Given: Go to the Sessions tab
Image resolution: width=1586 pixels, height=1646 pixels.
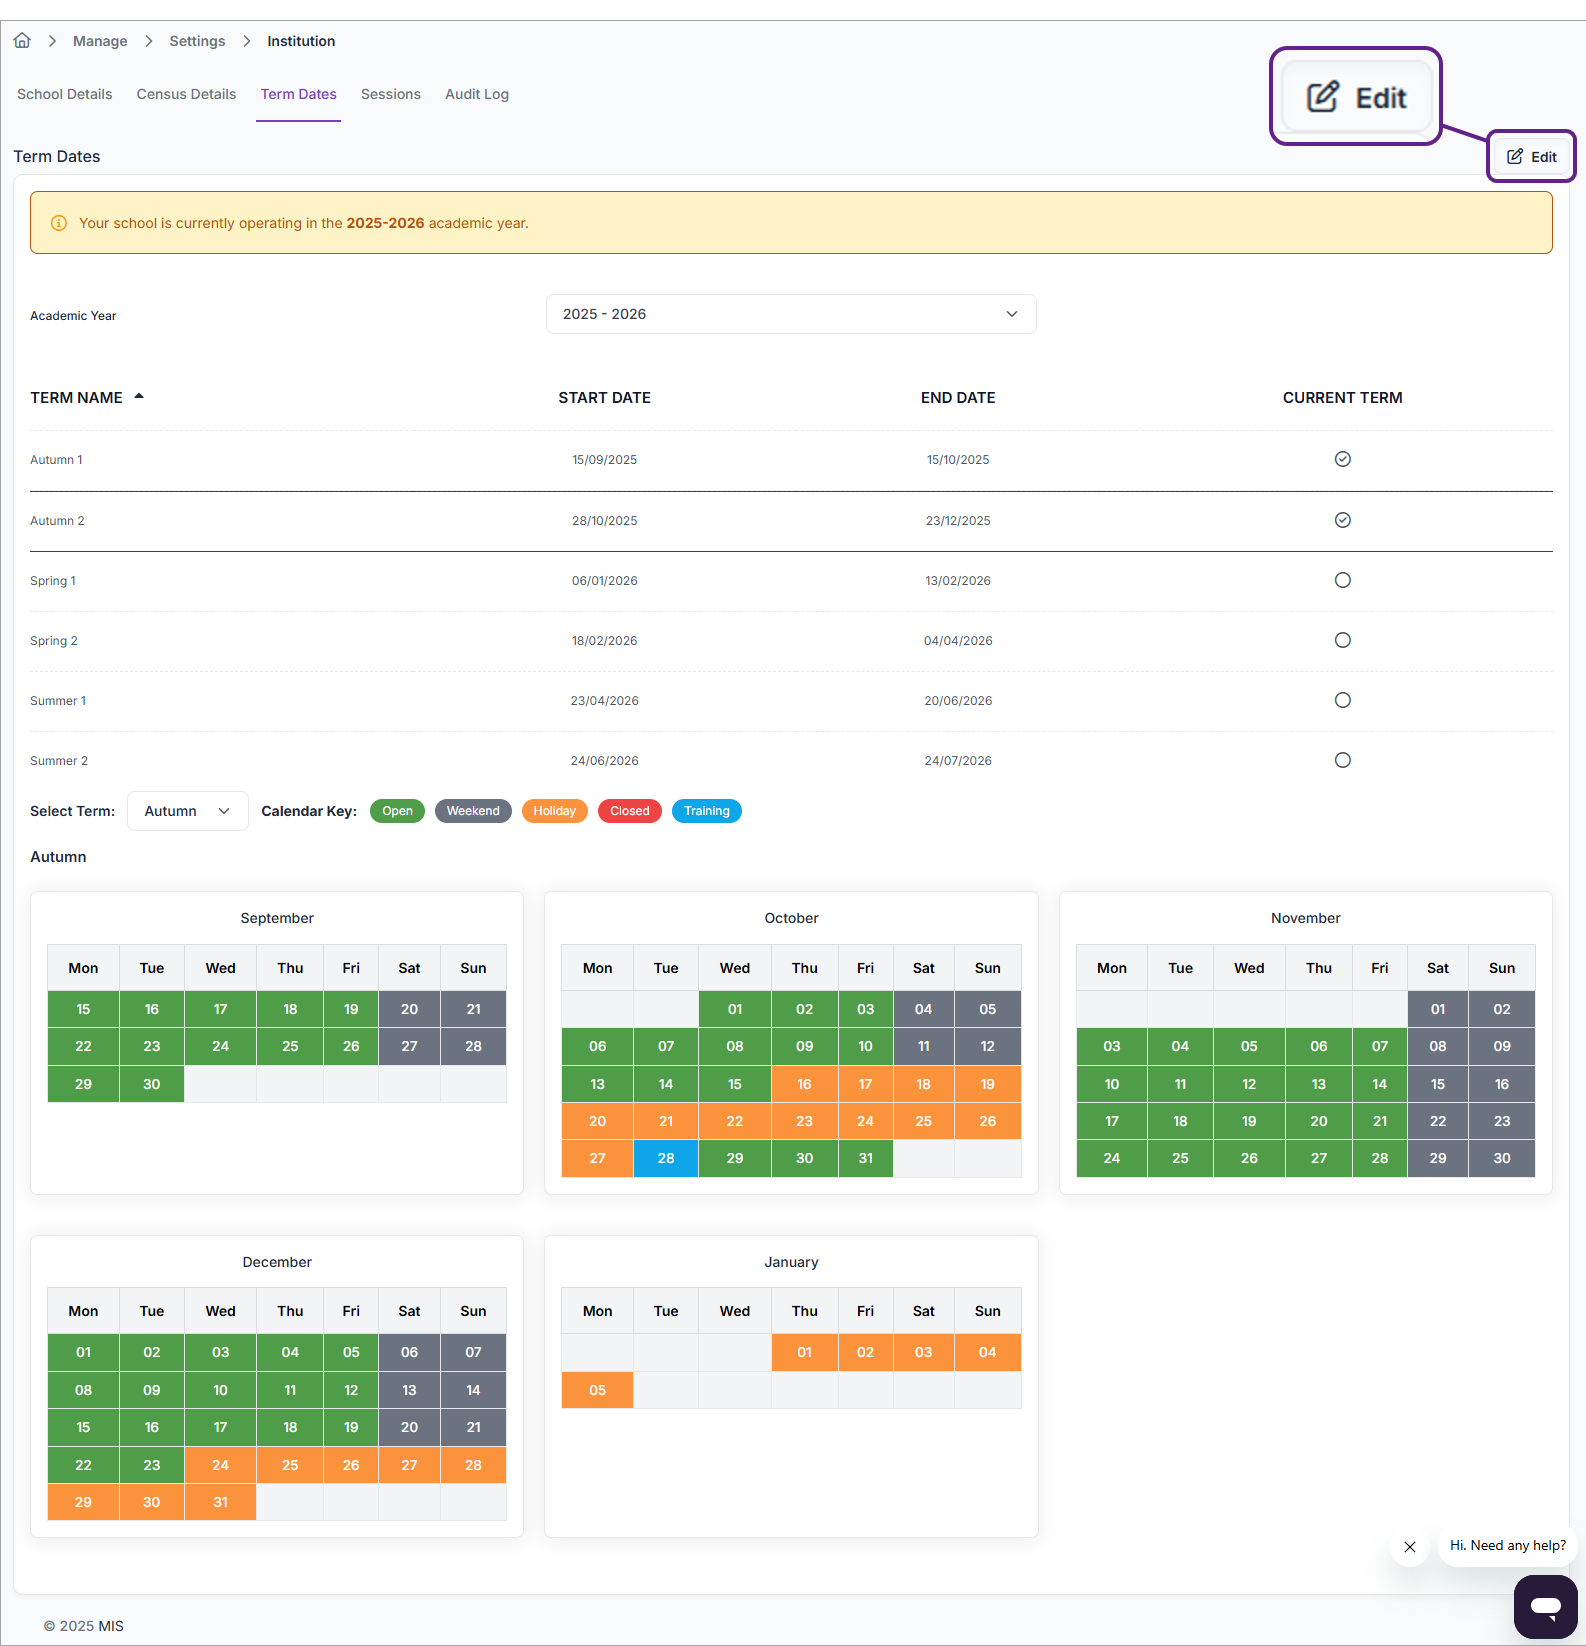Looking at the screenshot, I should (x=390, y=94).
